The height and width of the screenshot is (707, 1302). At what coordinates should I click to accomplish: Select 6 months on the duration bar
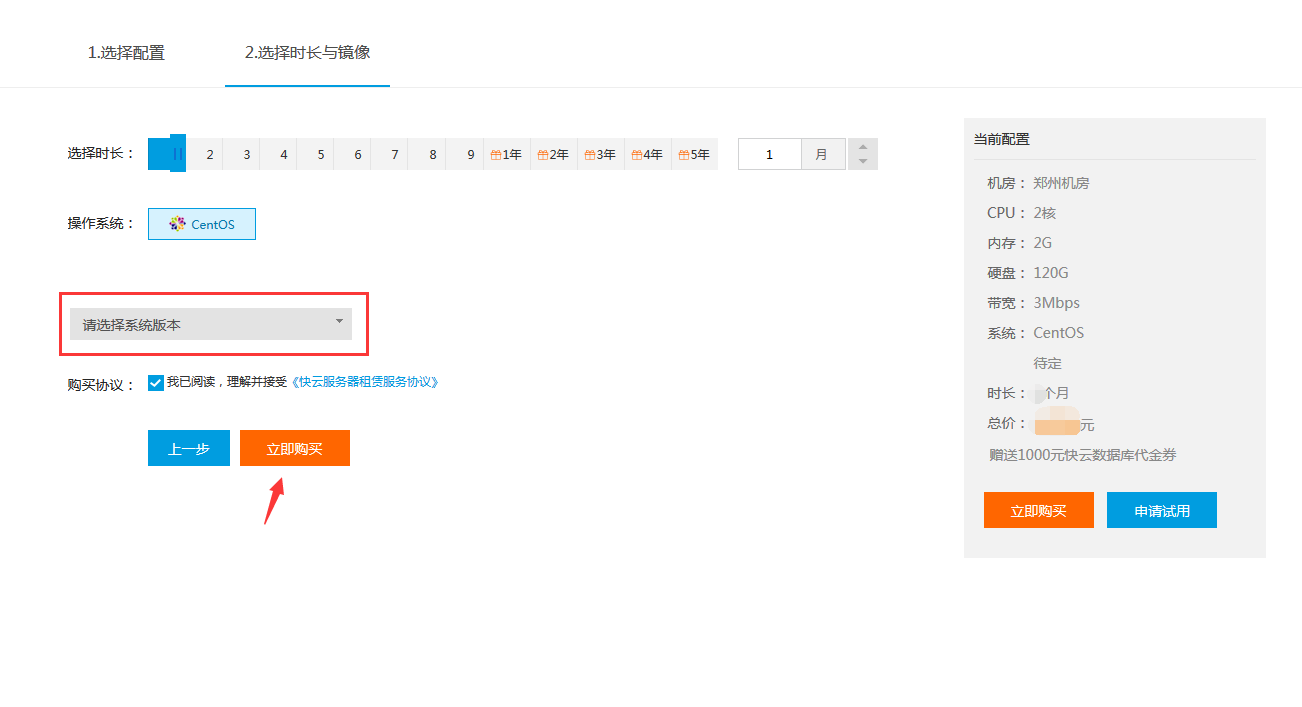click(x=357, y=155)
